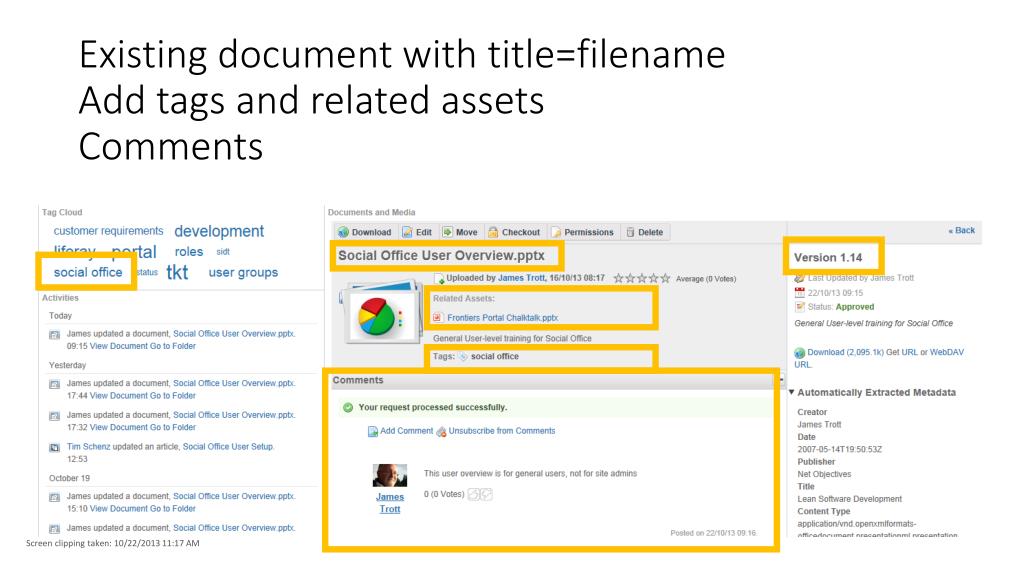Click Go to Folder in the 17:44 activity
The image size is (1024, 576).
click(173, 396)
